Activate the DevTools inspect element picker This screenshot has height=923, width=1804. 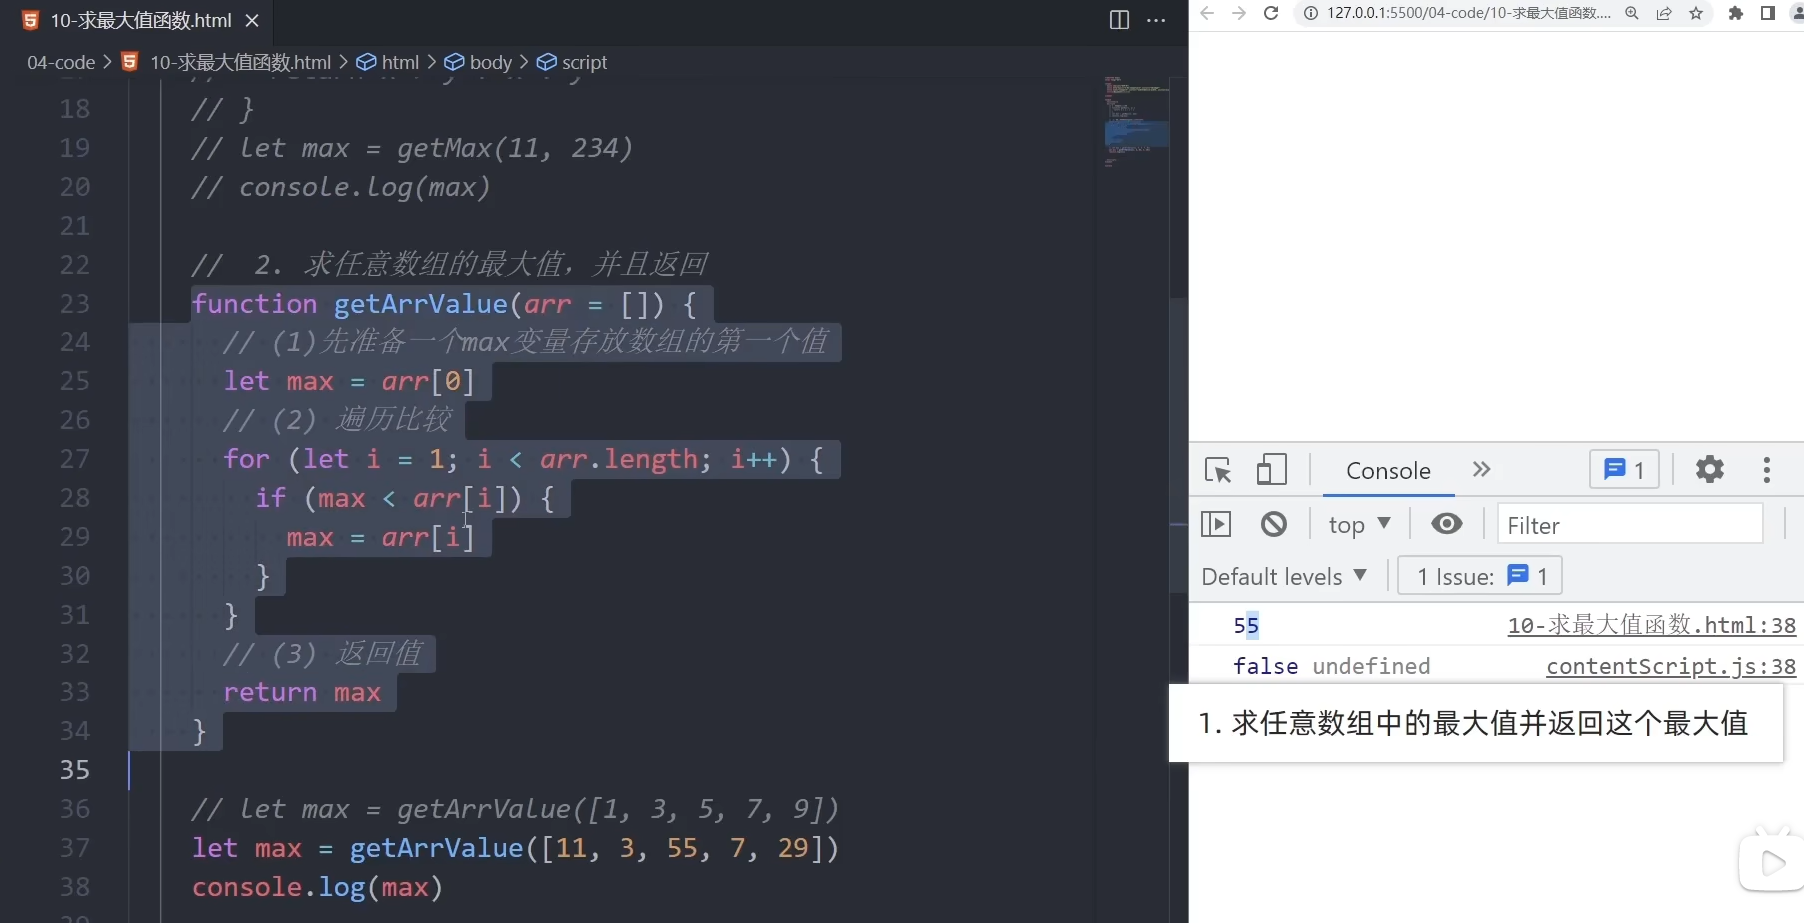pyautogui.click(x=1218, y=470)
